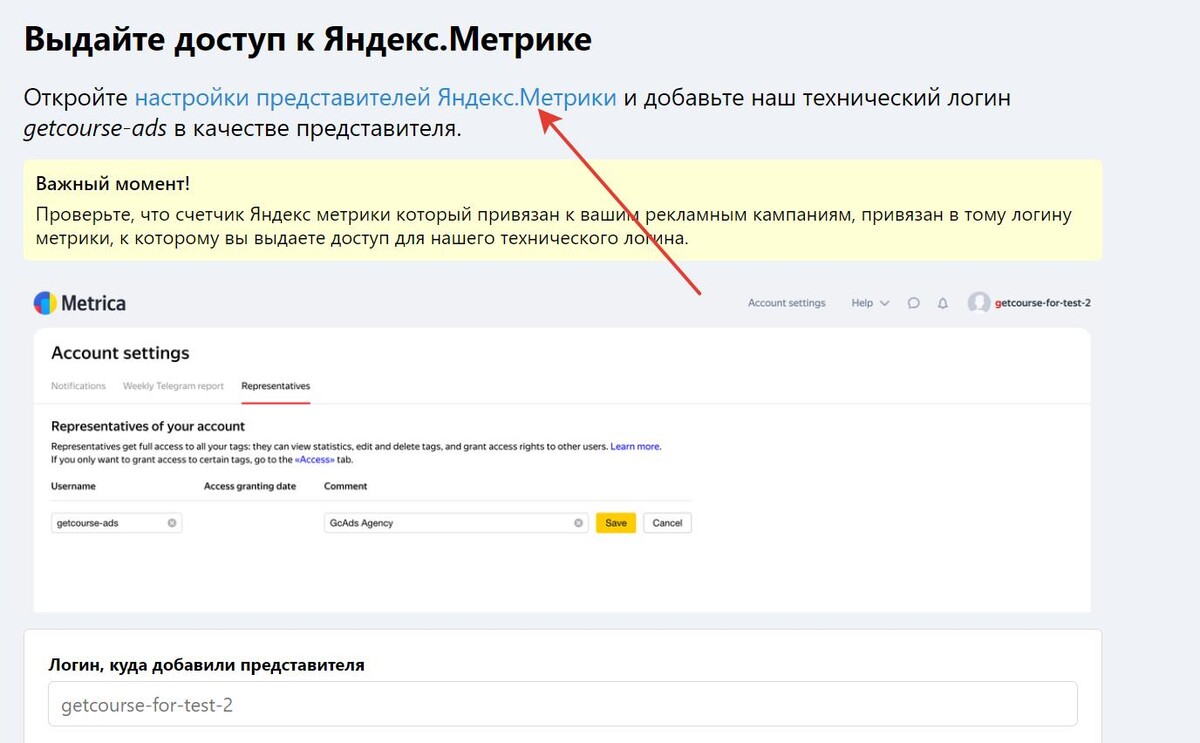Open настройки представителей Яндекс.Метрики link
Image resolution: width=1200 pixels, height=743 pixels.
click(375, 98)
